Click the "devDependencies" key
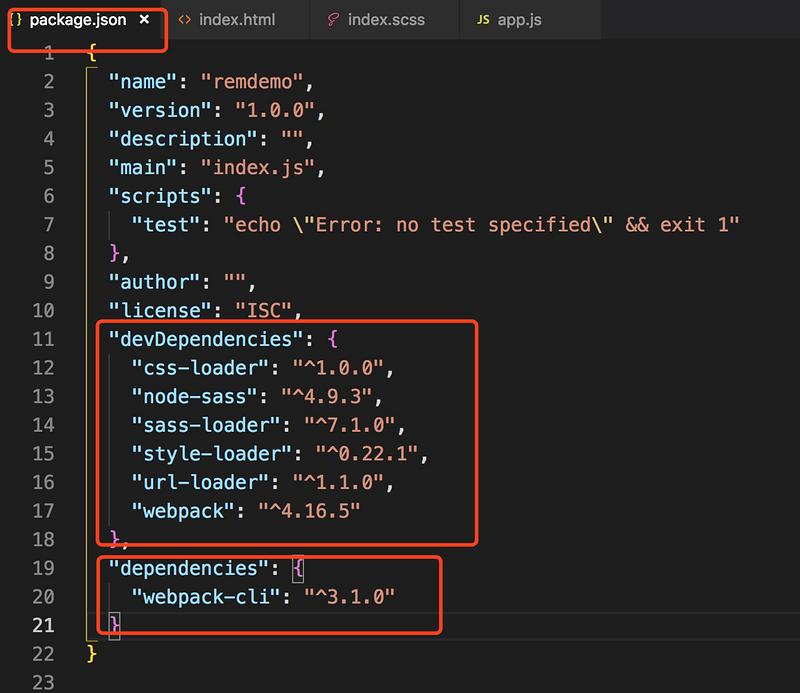 pyautogui.click(x=206, y=339)
